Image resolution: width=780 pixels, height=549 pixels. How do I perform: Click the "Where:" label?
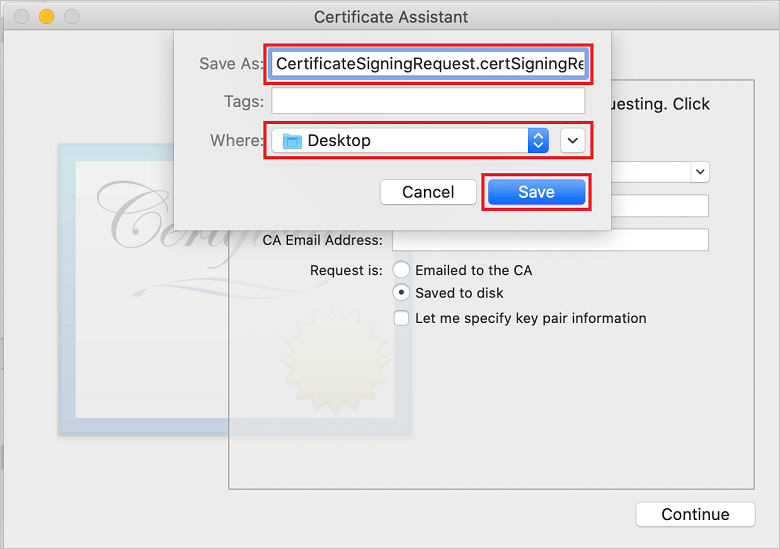coord(236,140)
